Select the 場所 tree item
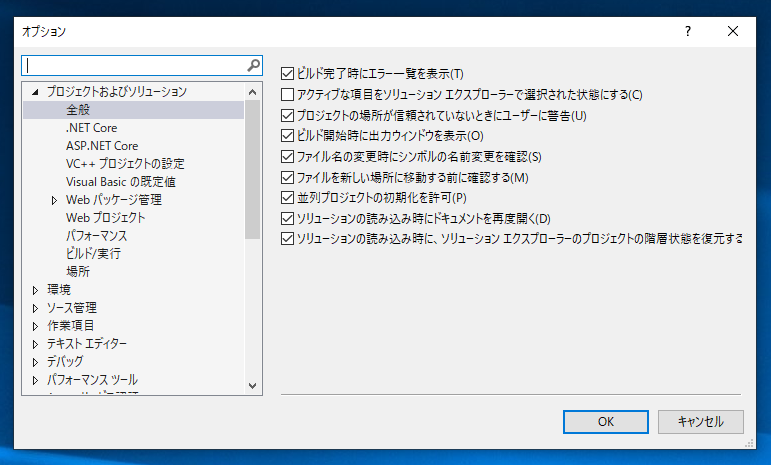 [x=78, y=272]
